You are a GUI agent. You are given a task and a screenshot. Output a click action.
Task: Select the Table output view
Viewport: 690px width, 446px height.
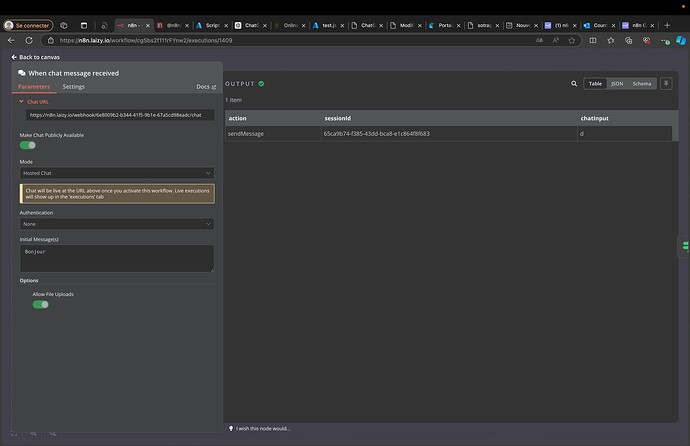(x=595, y=84)
